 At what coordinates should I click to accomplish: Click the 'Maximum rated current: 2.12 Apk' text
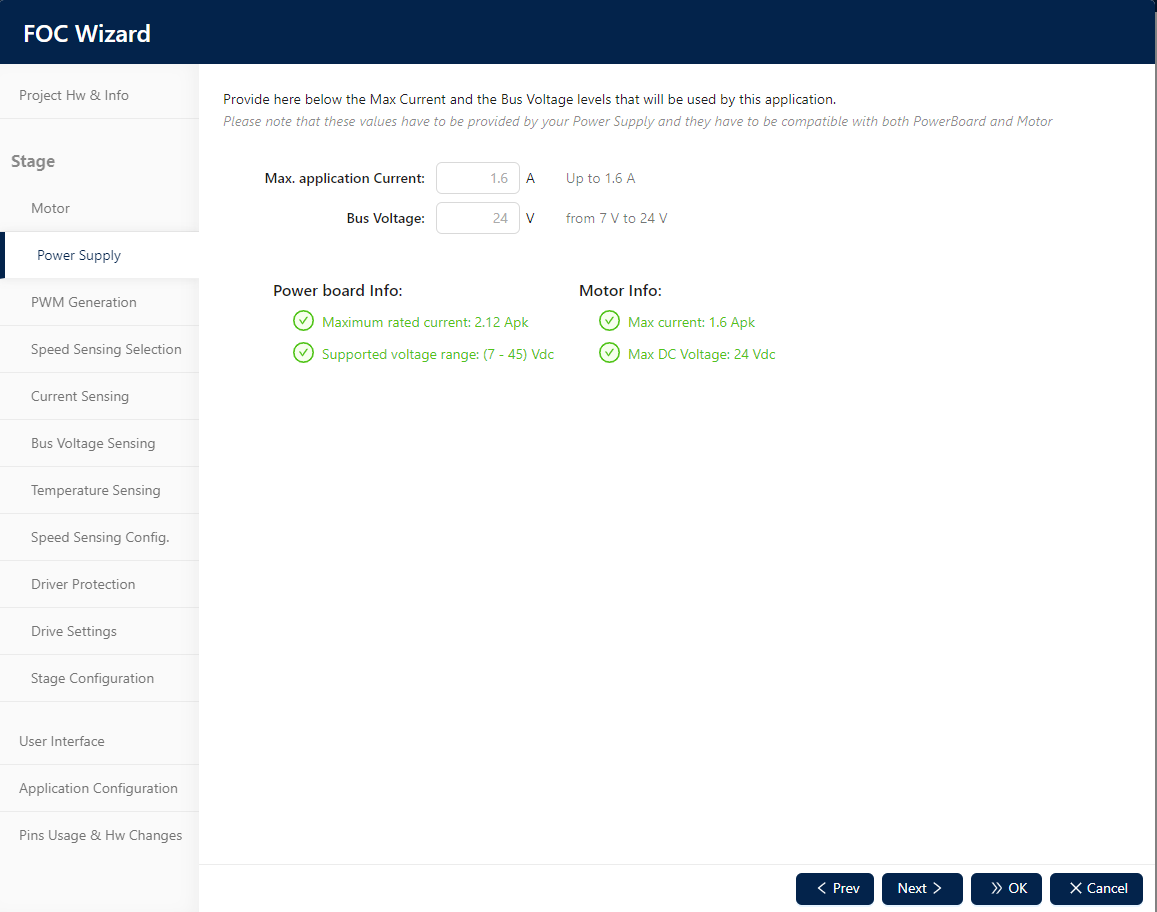point(425,322)
